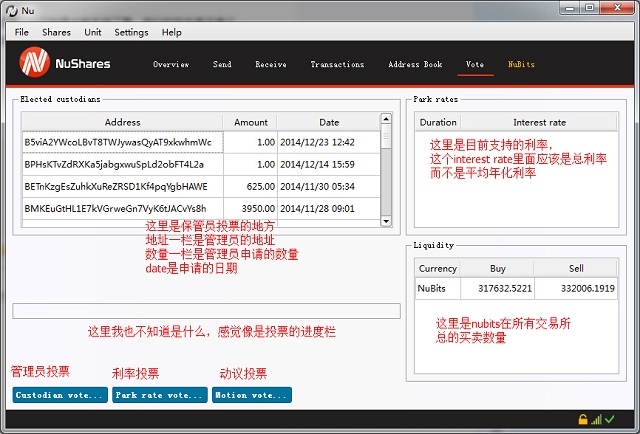
Task: Click the network connection signal bars icon
Action: click(x=596, y=419)
